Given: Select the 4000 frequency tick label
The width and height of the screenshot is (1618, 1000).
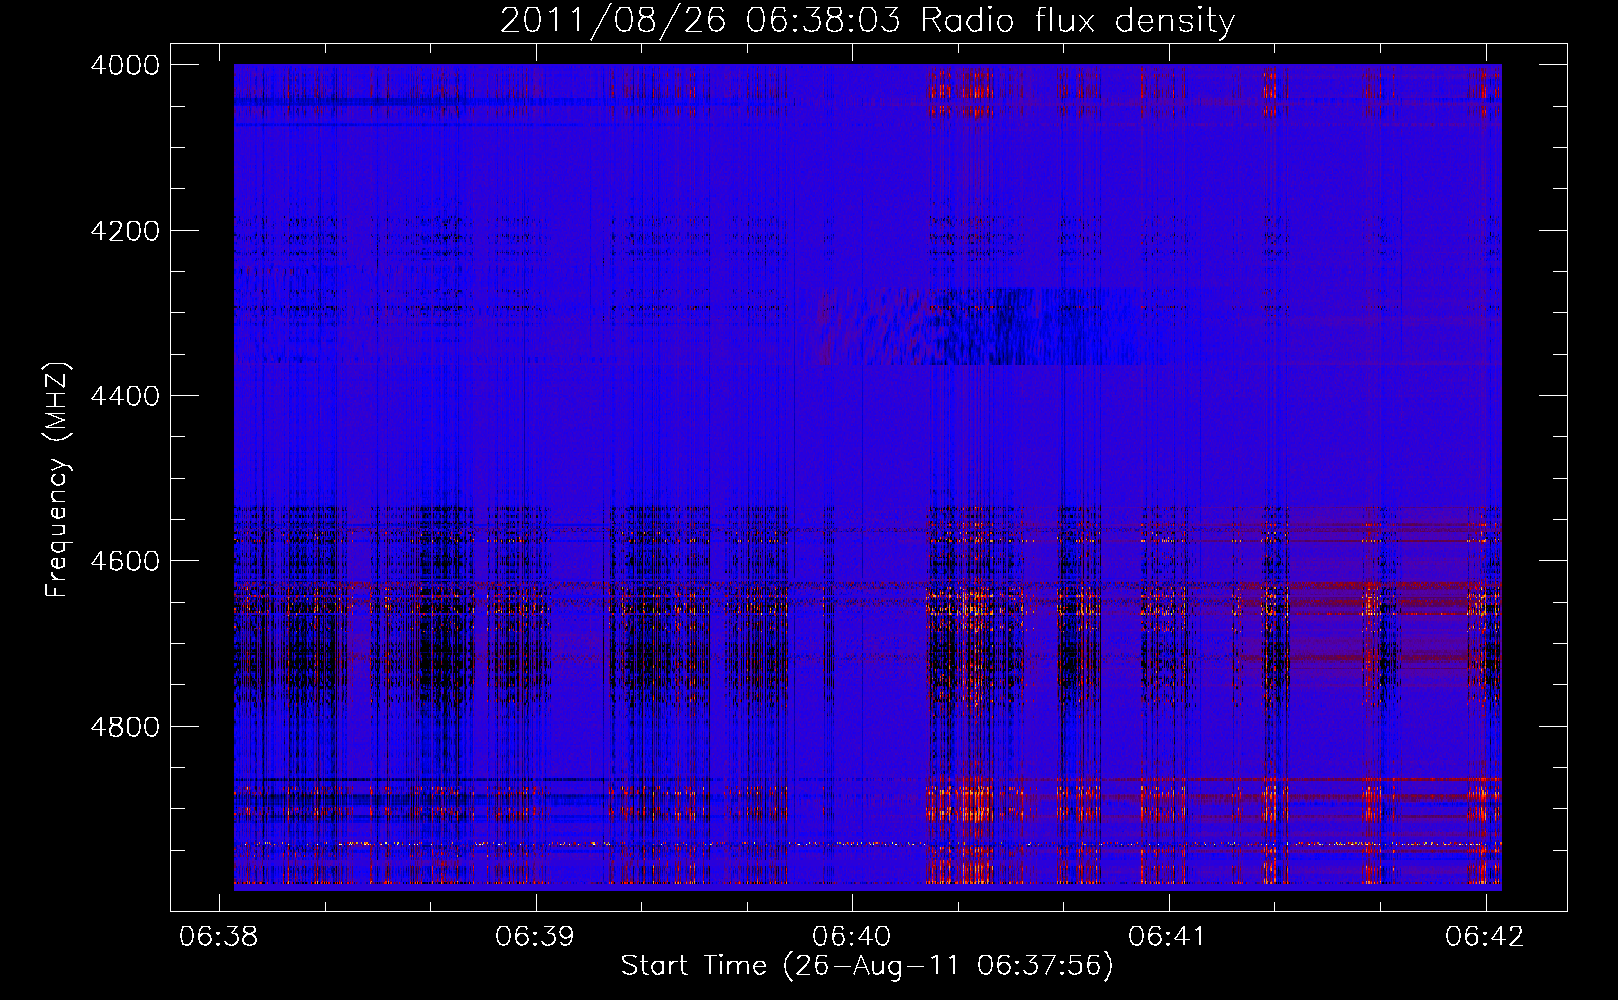Looking at the screenshot, I should 125,65.
